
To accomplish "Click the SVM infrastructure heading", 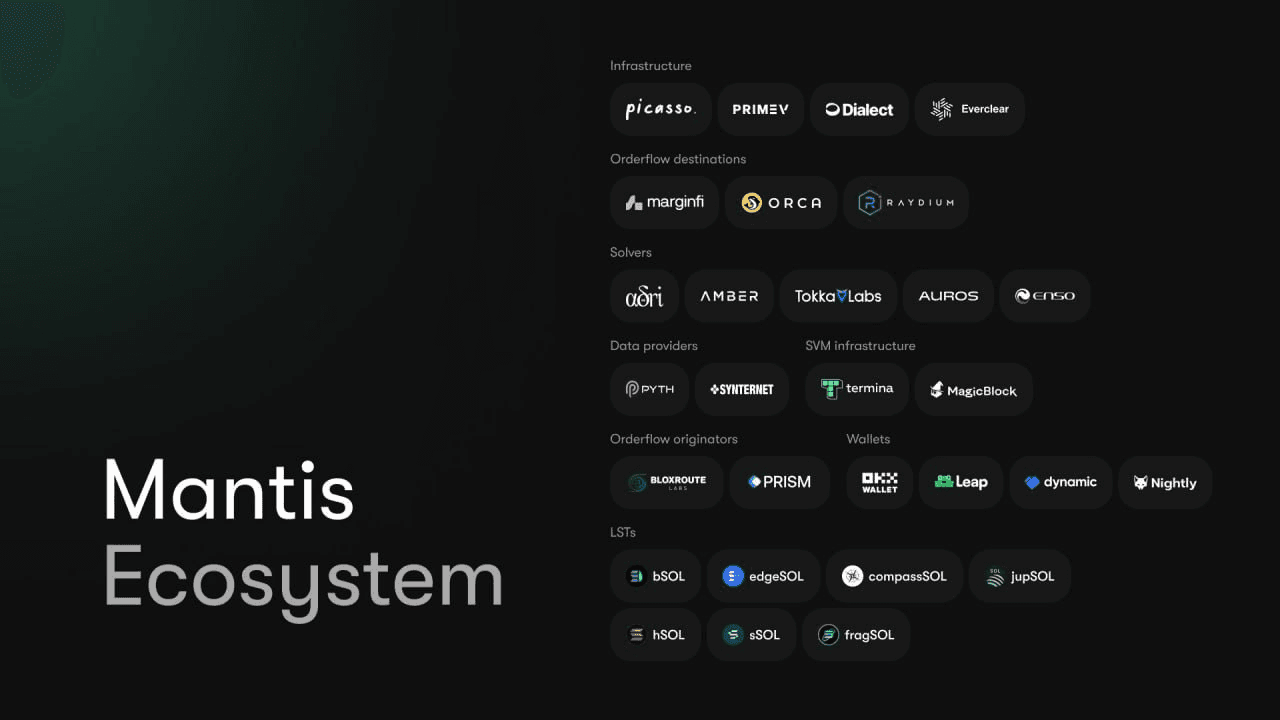I will [x=860, y=346].
